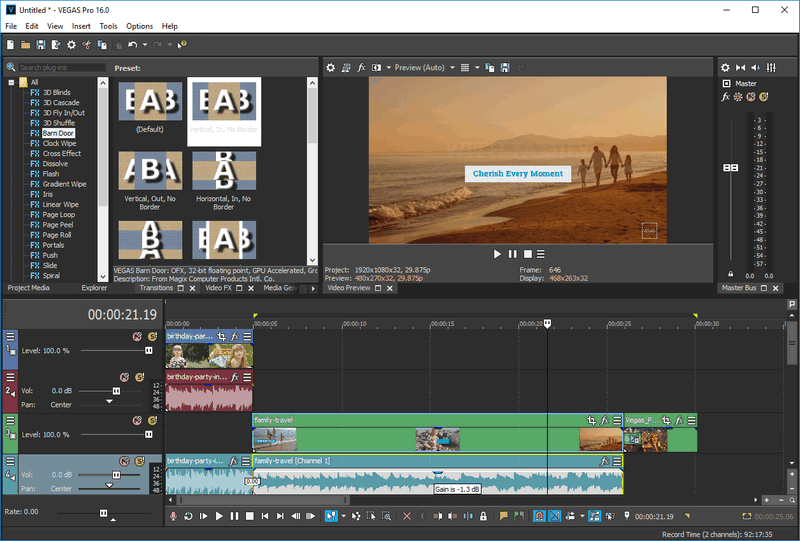Open Master FX button under Master label
This screenshot has width=800, height=541.
(x=726, y=96)
